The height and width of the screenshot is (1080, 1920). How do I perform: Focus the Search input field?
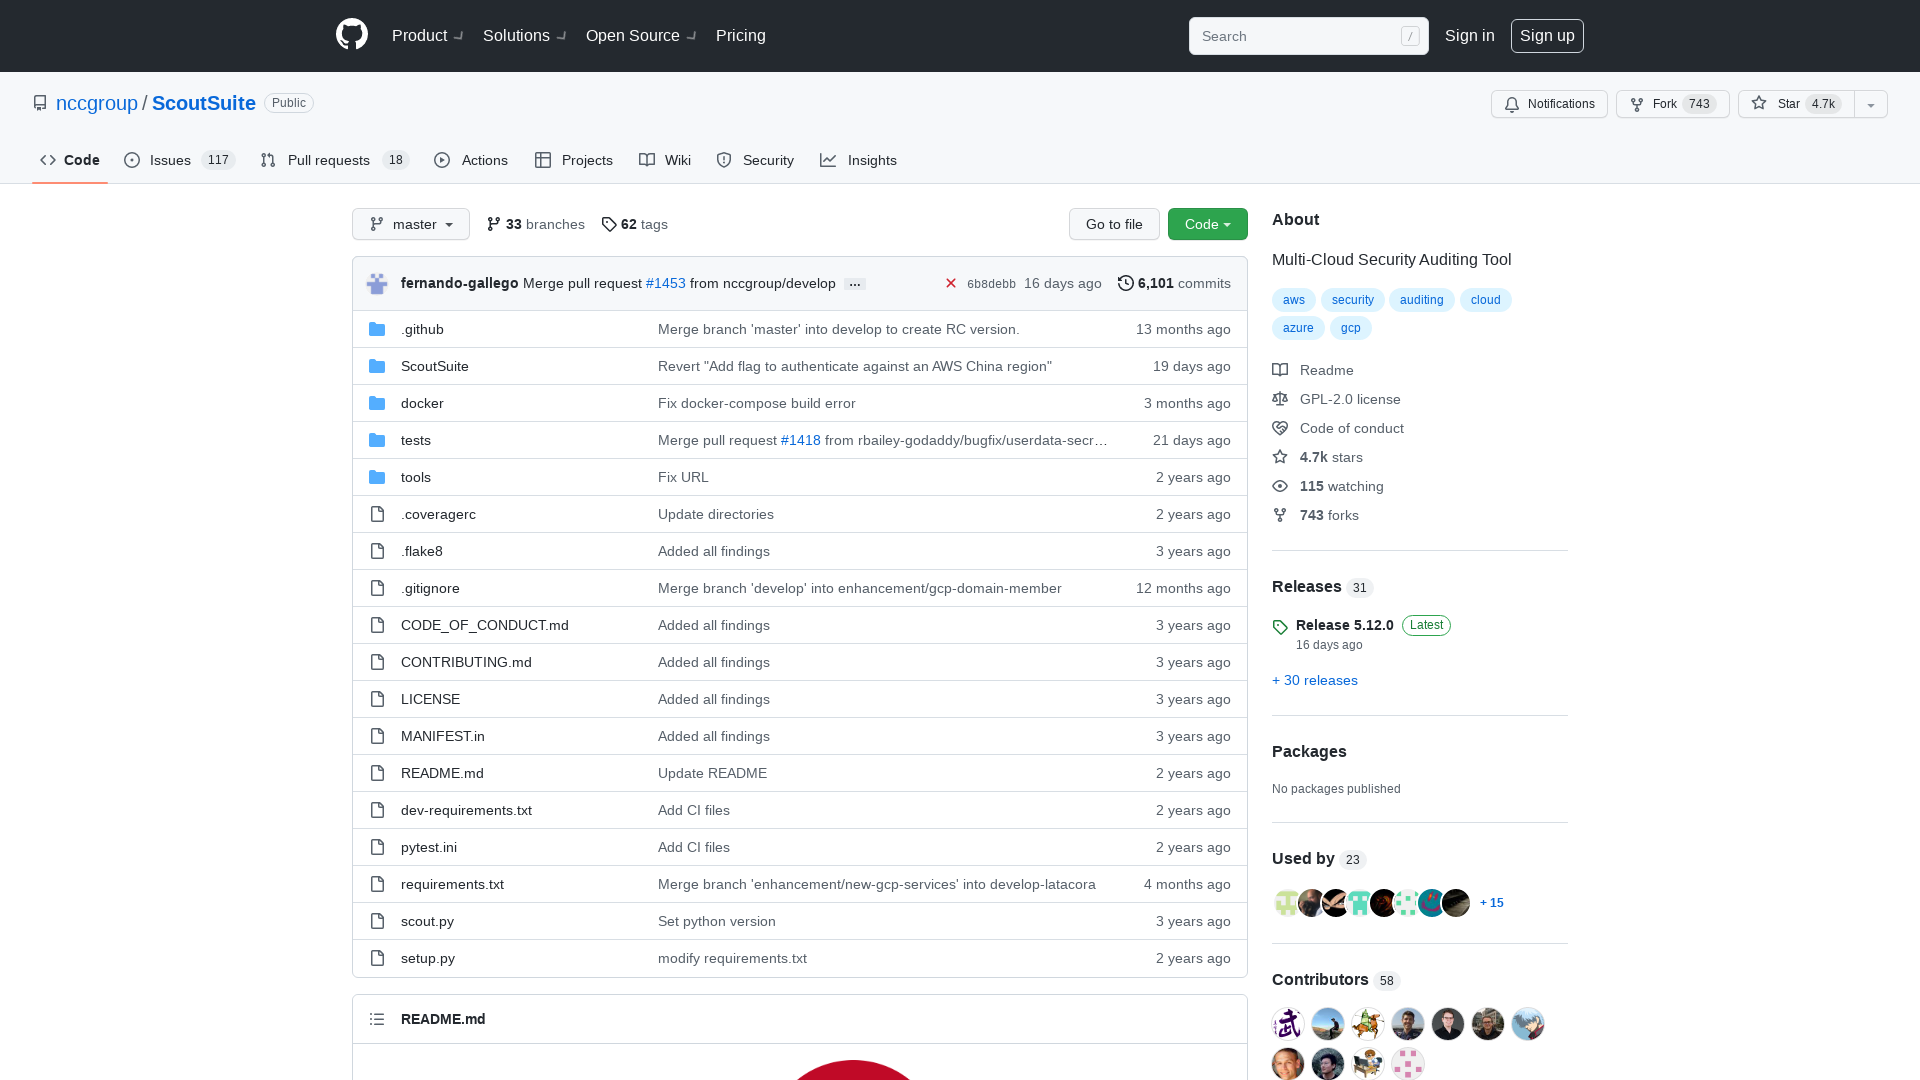(x=1309, y=36)
